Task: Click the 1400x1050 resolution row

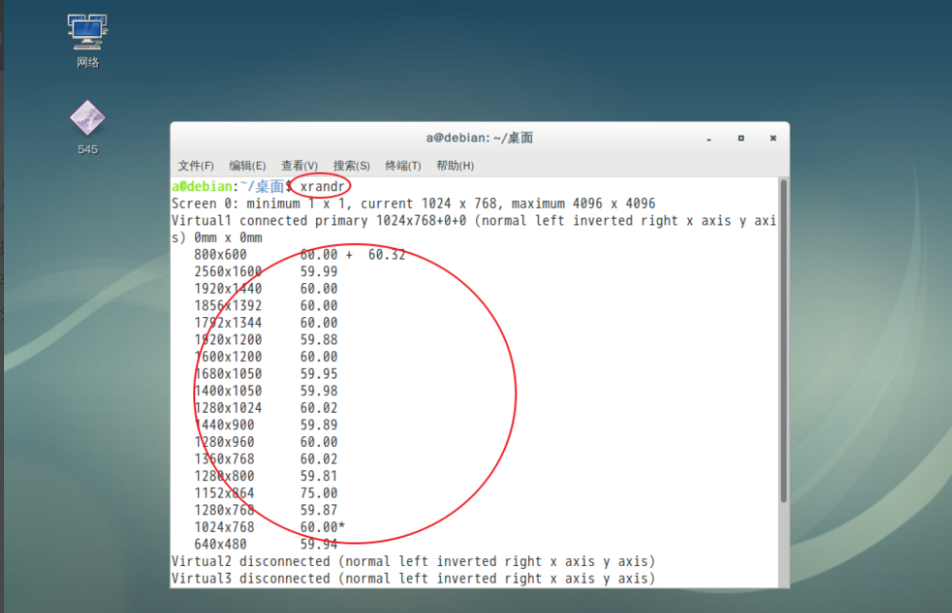Action: point(266,390)
